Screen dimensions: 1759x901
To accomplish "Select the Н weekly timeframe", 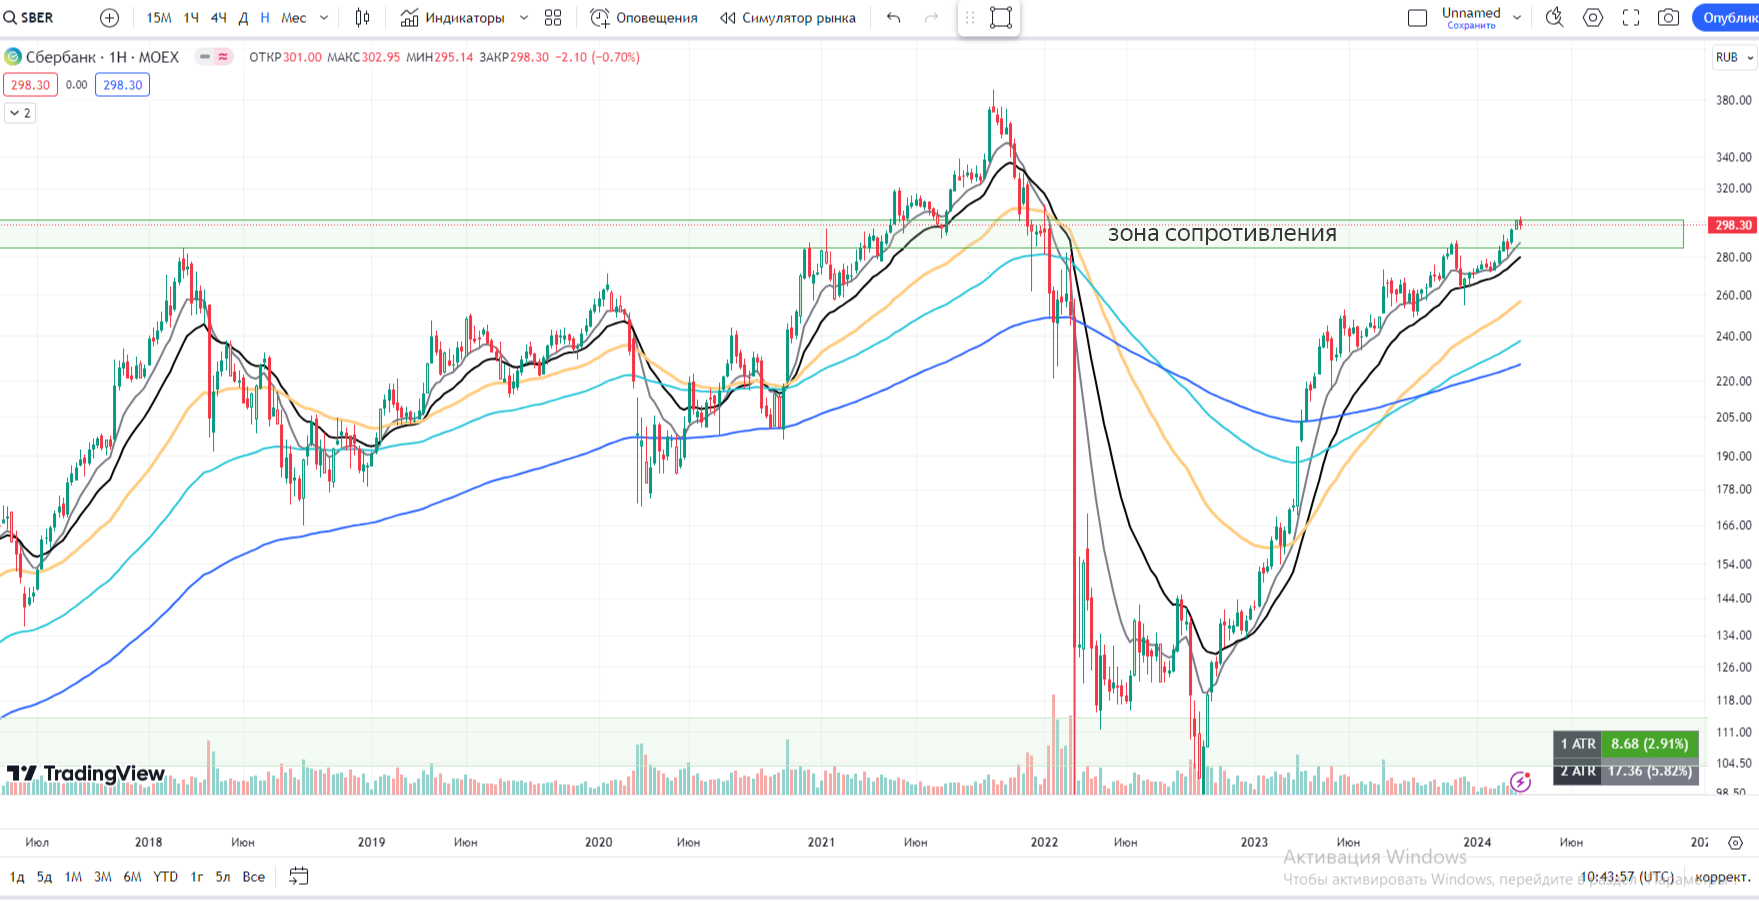I will 265,18.
